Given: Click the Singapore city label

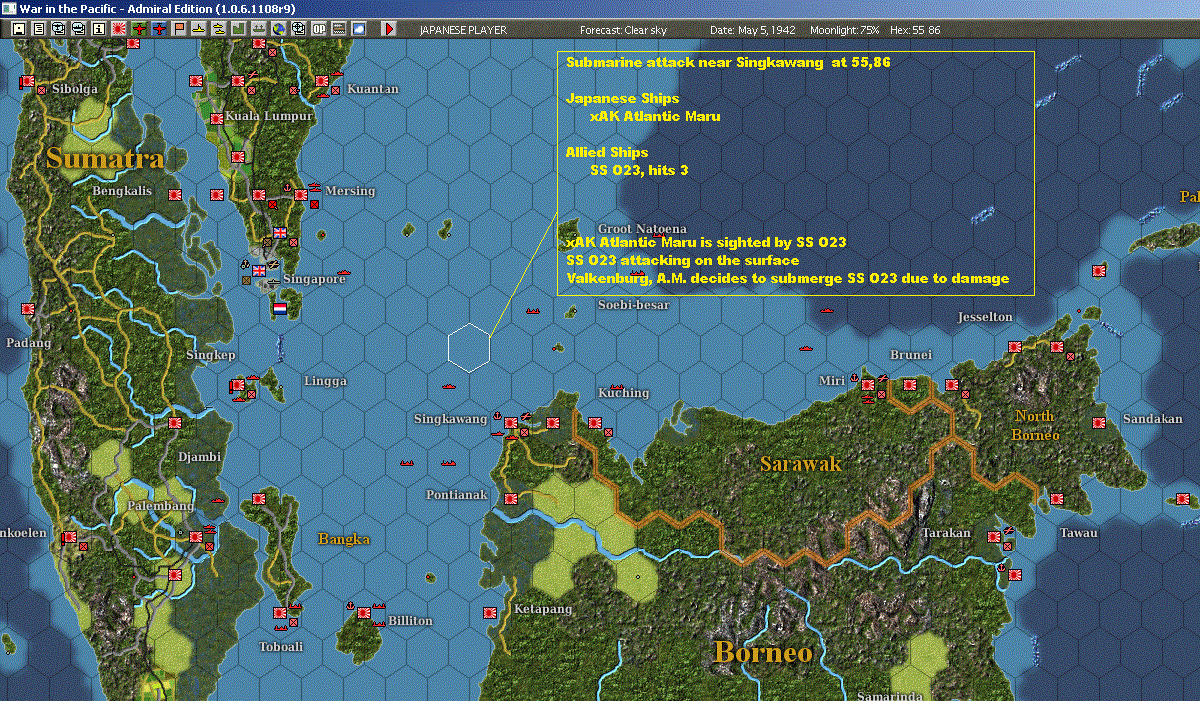Looking at the screenshot, I should [314, 279].
